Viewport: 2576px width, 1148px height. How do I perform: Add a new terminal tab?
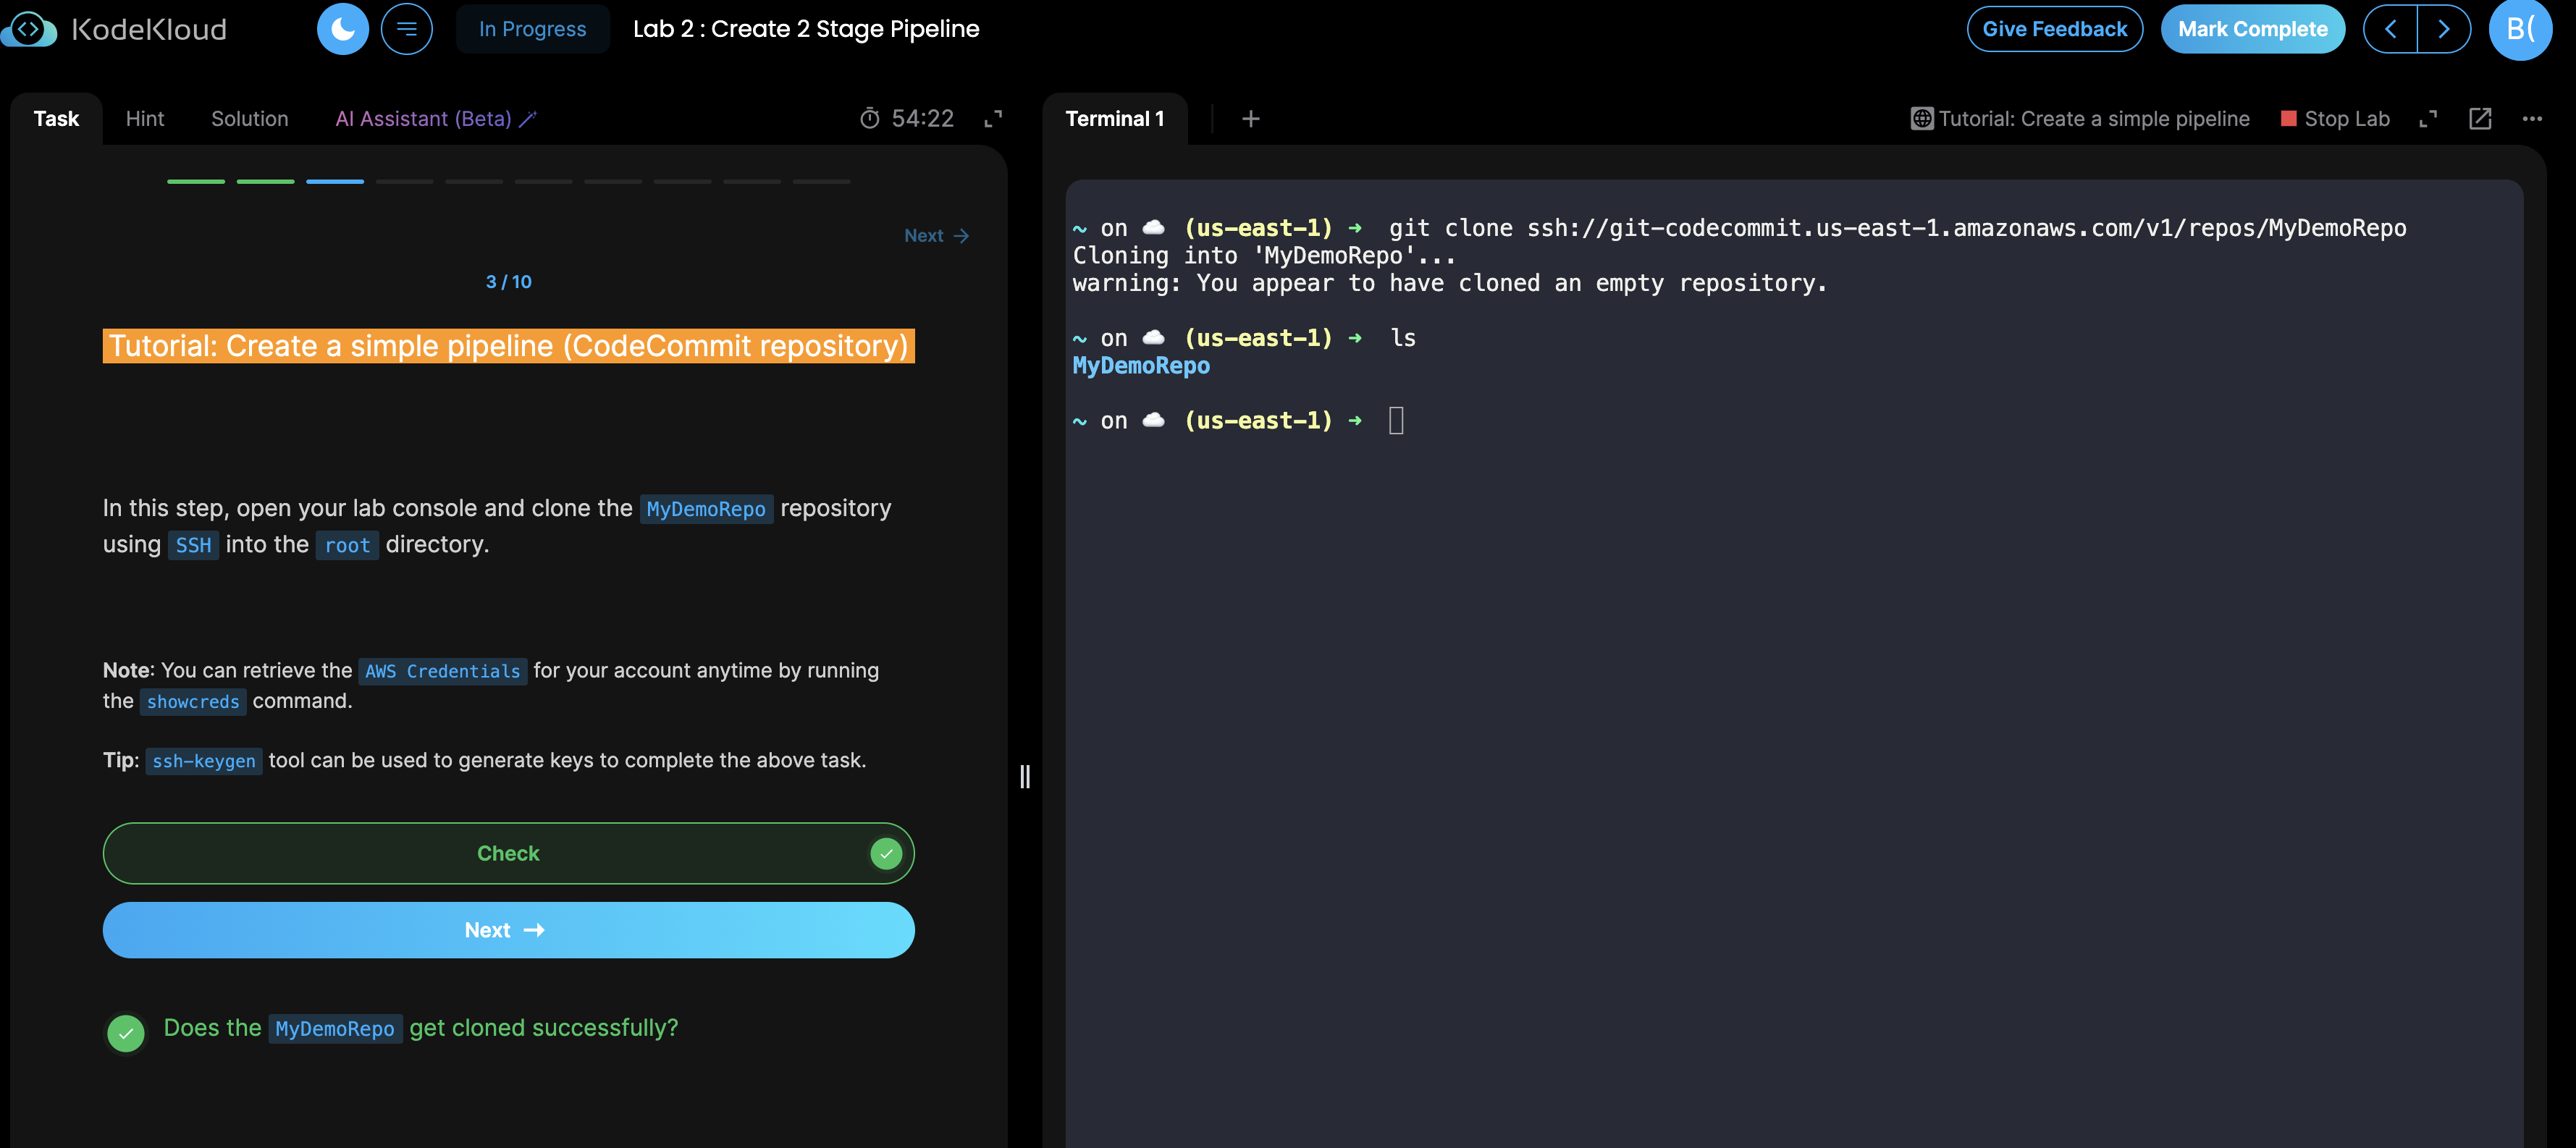tap(1250, 119)
